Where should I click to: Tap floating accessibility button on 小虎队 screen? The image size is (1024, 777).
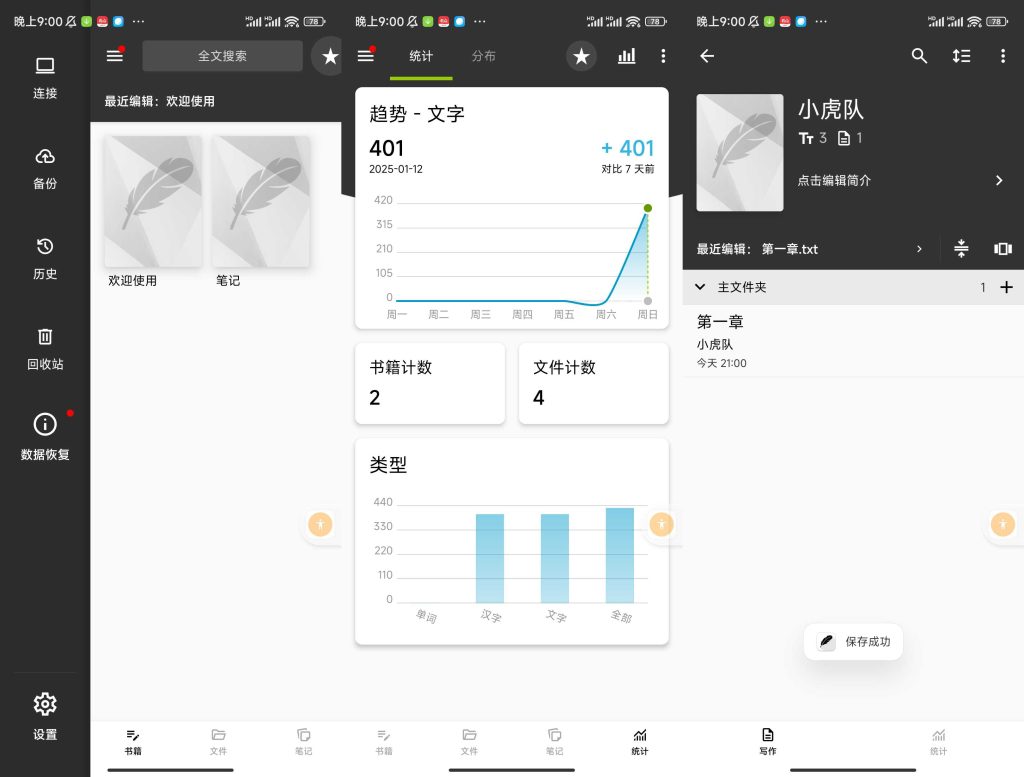(x=1003, y=524)
